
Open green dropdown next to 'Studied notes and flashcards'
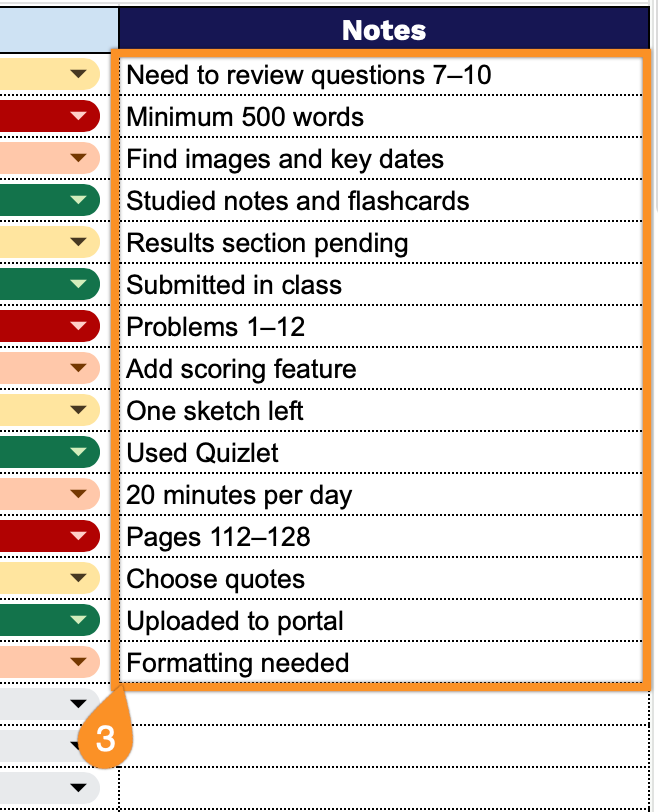[x=79, y=201]
